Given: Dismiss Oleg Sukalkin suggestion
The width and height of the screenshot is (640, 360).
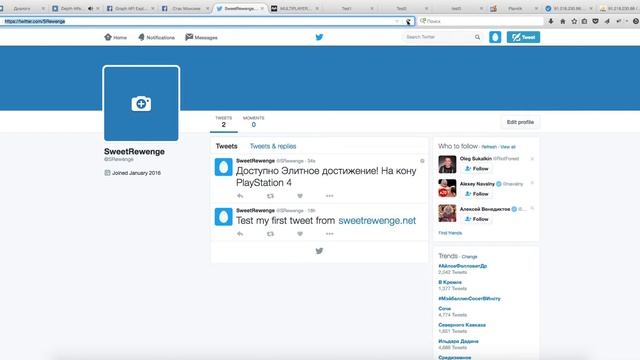Looking at the screenshot, I should (532, 158).
